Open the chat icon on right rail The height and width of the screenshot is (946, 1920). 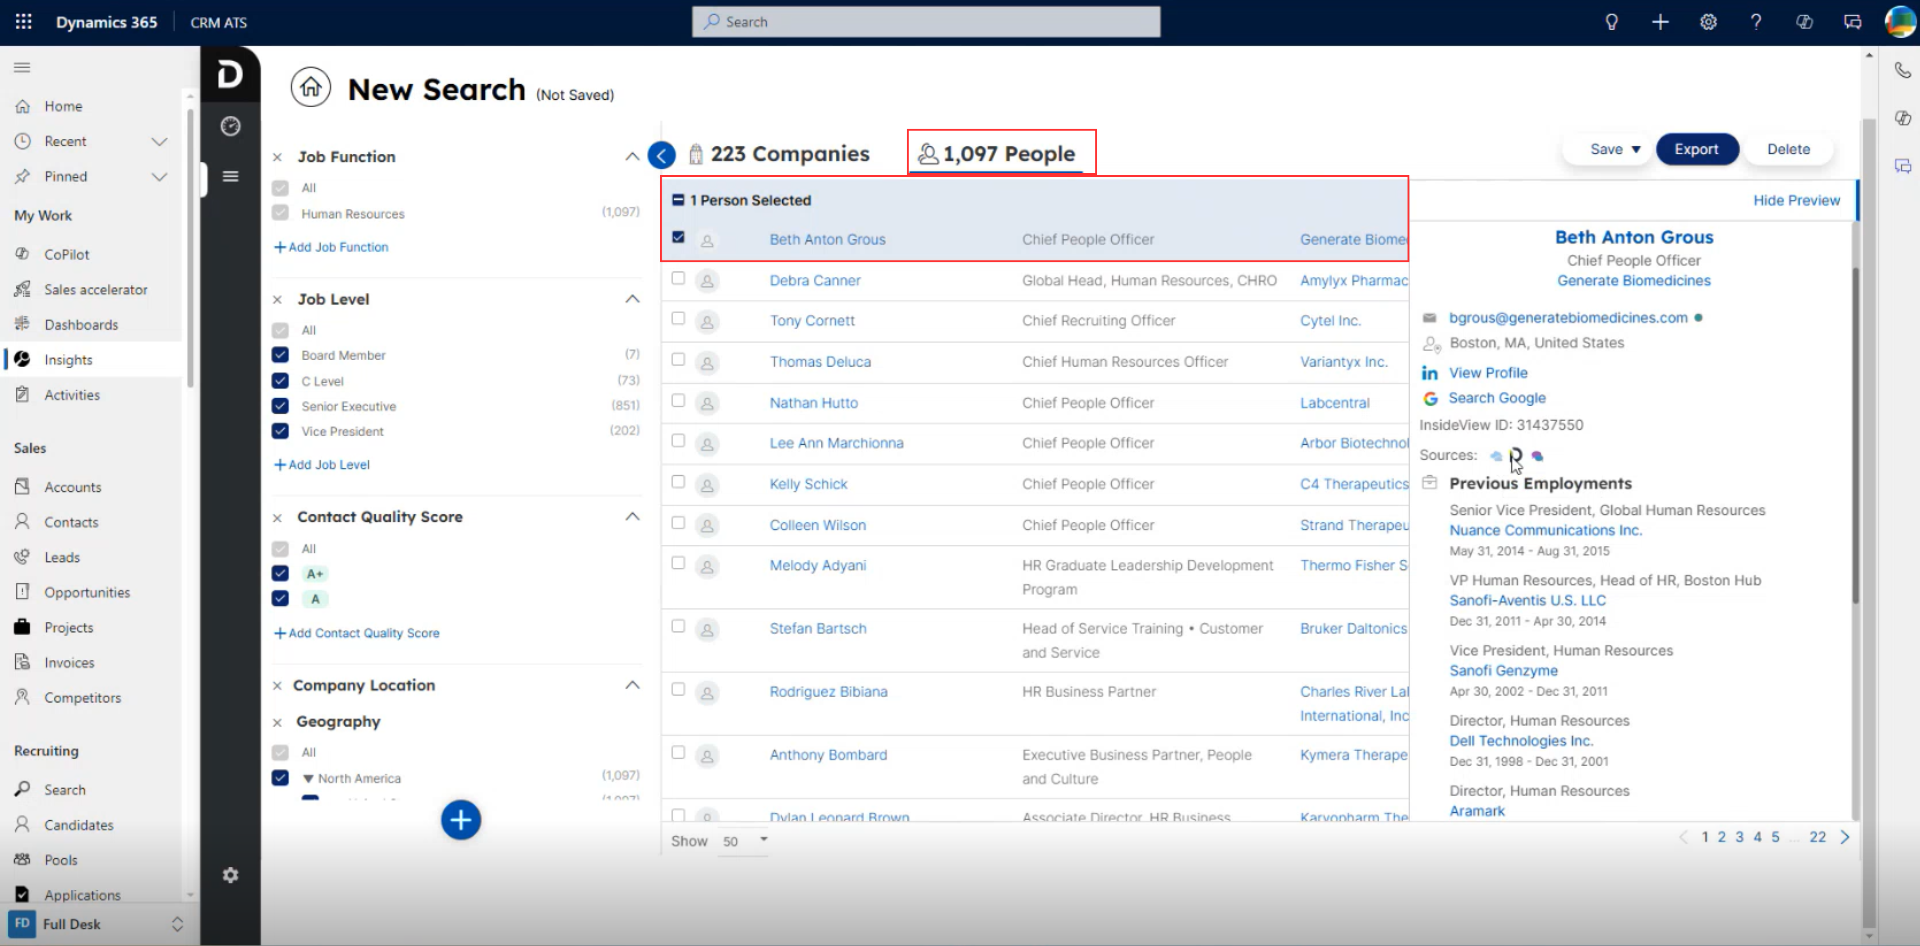point(1902,166)
